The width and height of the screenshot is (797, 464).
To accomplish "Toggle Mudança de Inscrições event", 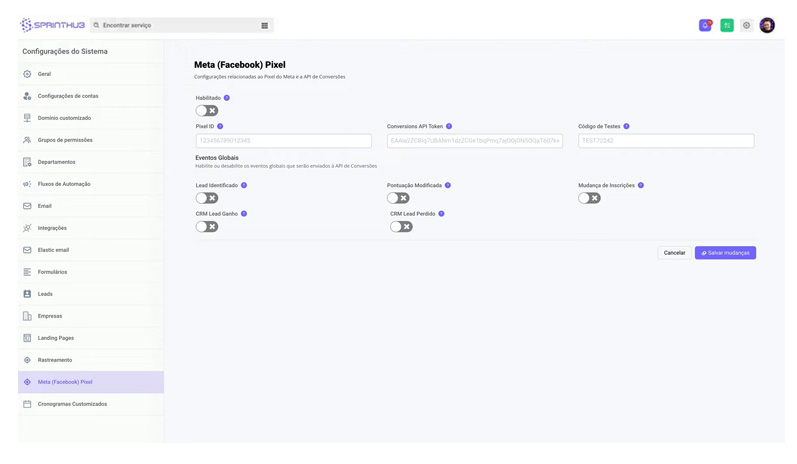I will 589,198.
